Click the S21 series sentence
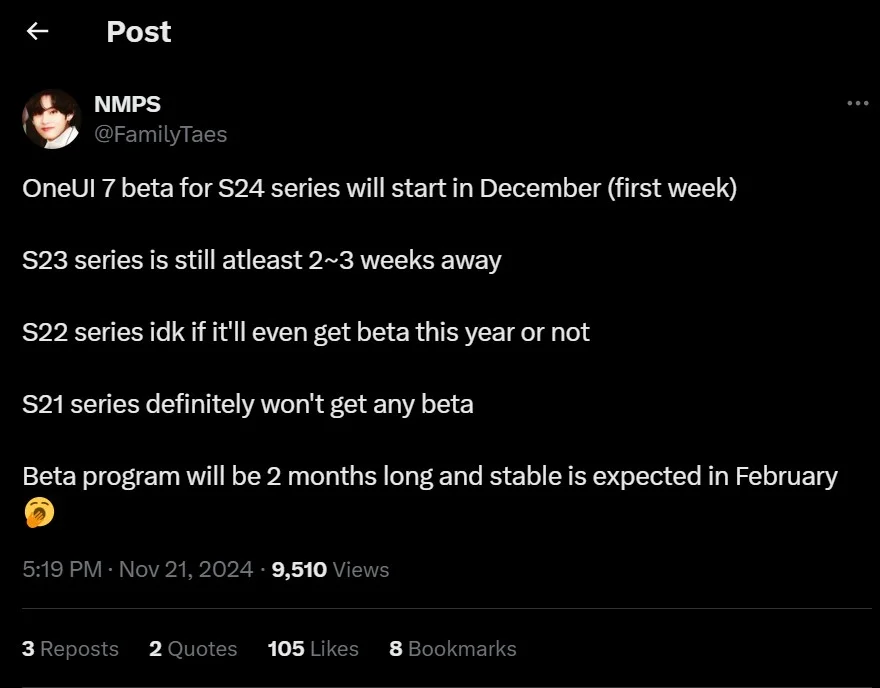 (248, 404)
